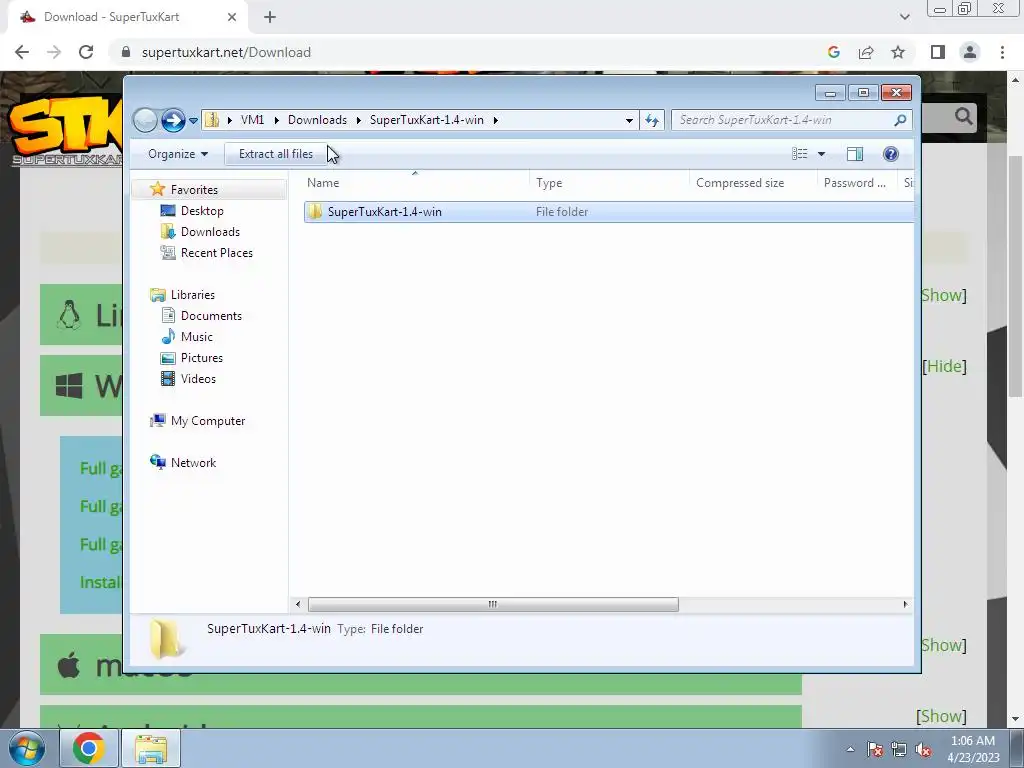This screenshot has height=768, width=1024.
Task: Reload the SuperTuxKart page in Chrome
Action: [86, 52]
